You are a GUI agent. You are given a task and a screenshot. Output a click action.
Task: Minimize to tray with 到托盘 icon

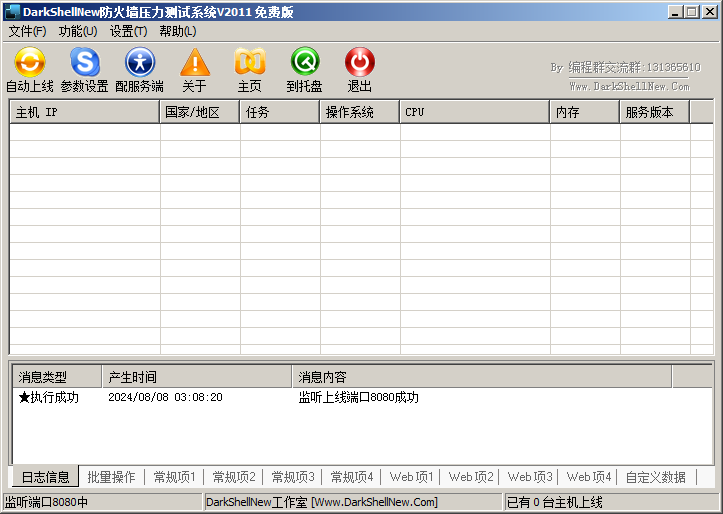click(304, 63)
